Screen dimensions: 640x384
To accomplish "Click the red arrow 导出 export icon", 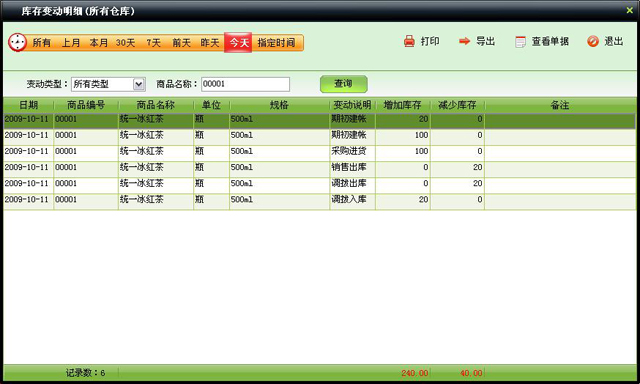I will [464, 41].
